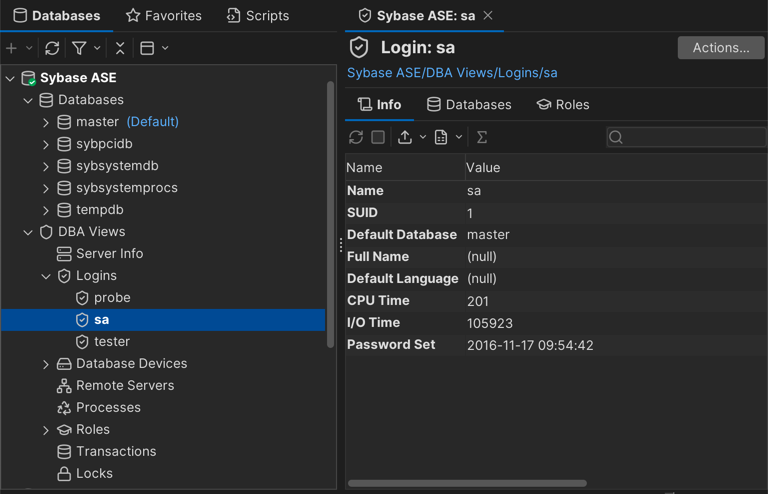
Task: Open the Sybase ASE/DBA Views/Logins/sa breadcrumb link
Action: 452,73
